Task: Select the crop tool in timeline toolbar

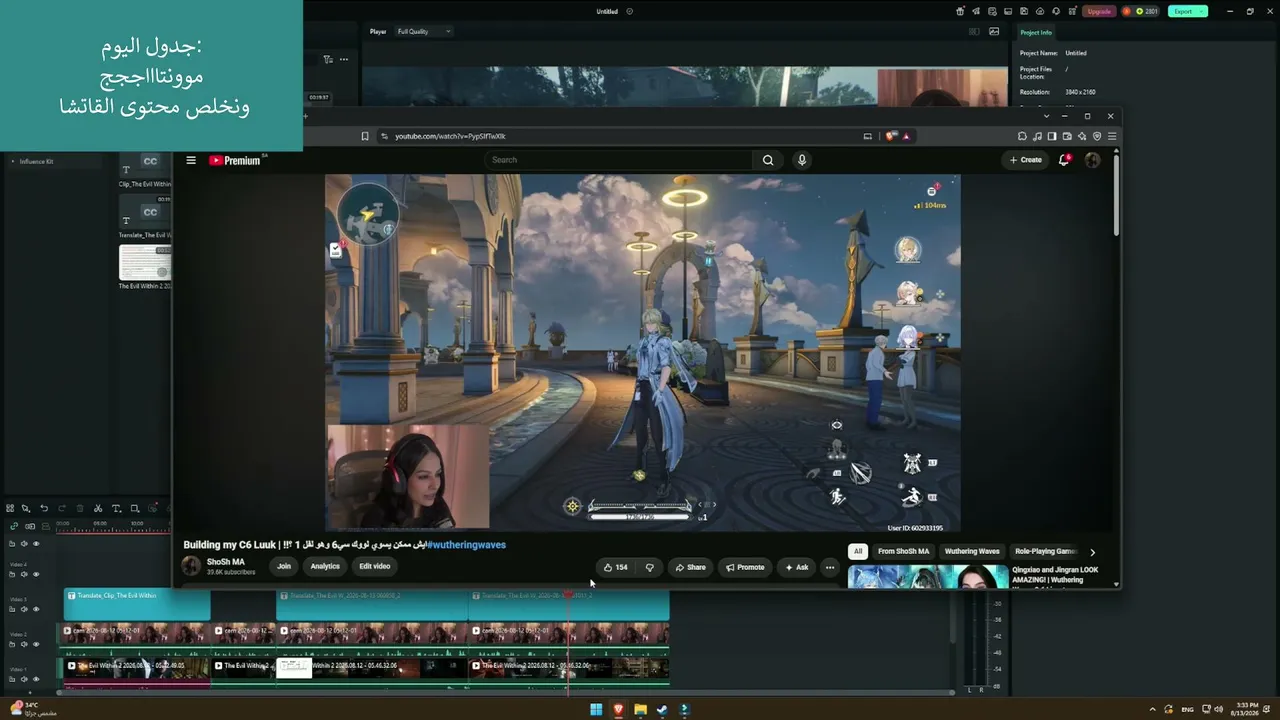Action: 134,509
